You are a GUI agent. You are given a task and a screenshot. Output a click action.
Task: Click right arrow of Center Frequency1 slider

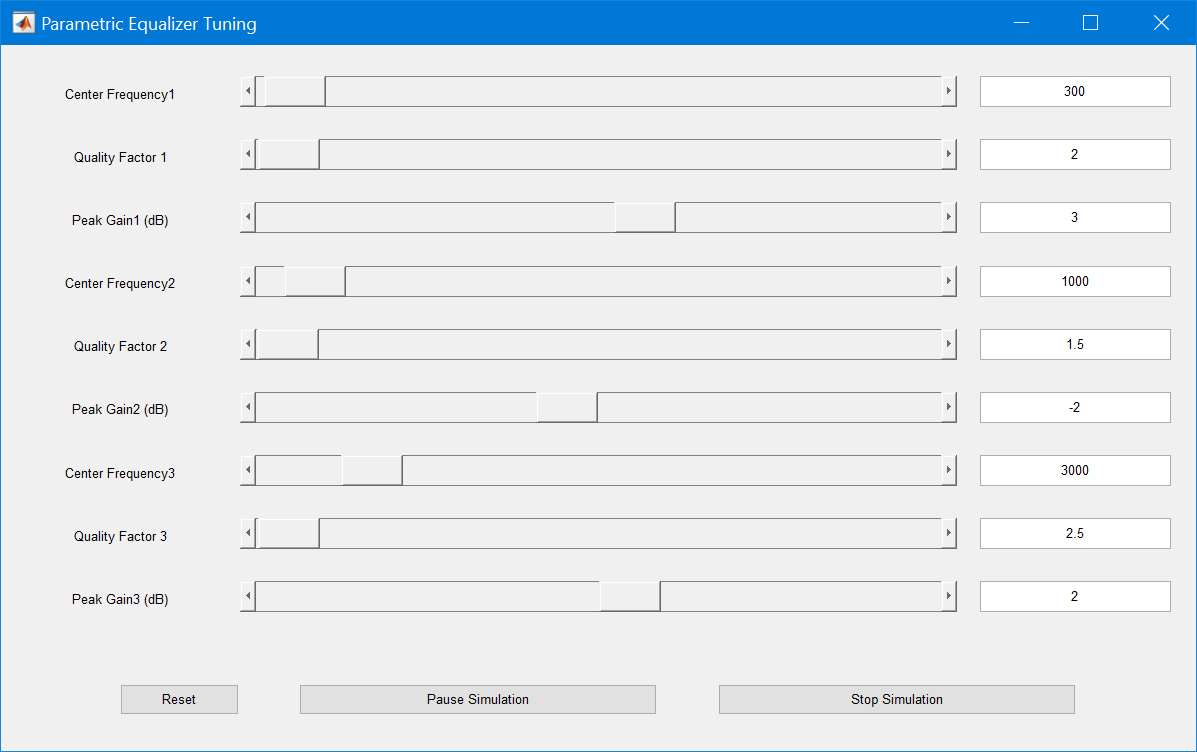point(948,91)
